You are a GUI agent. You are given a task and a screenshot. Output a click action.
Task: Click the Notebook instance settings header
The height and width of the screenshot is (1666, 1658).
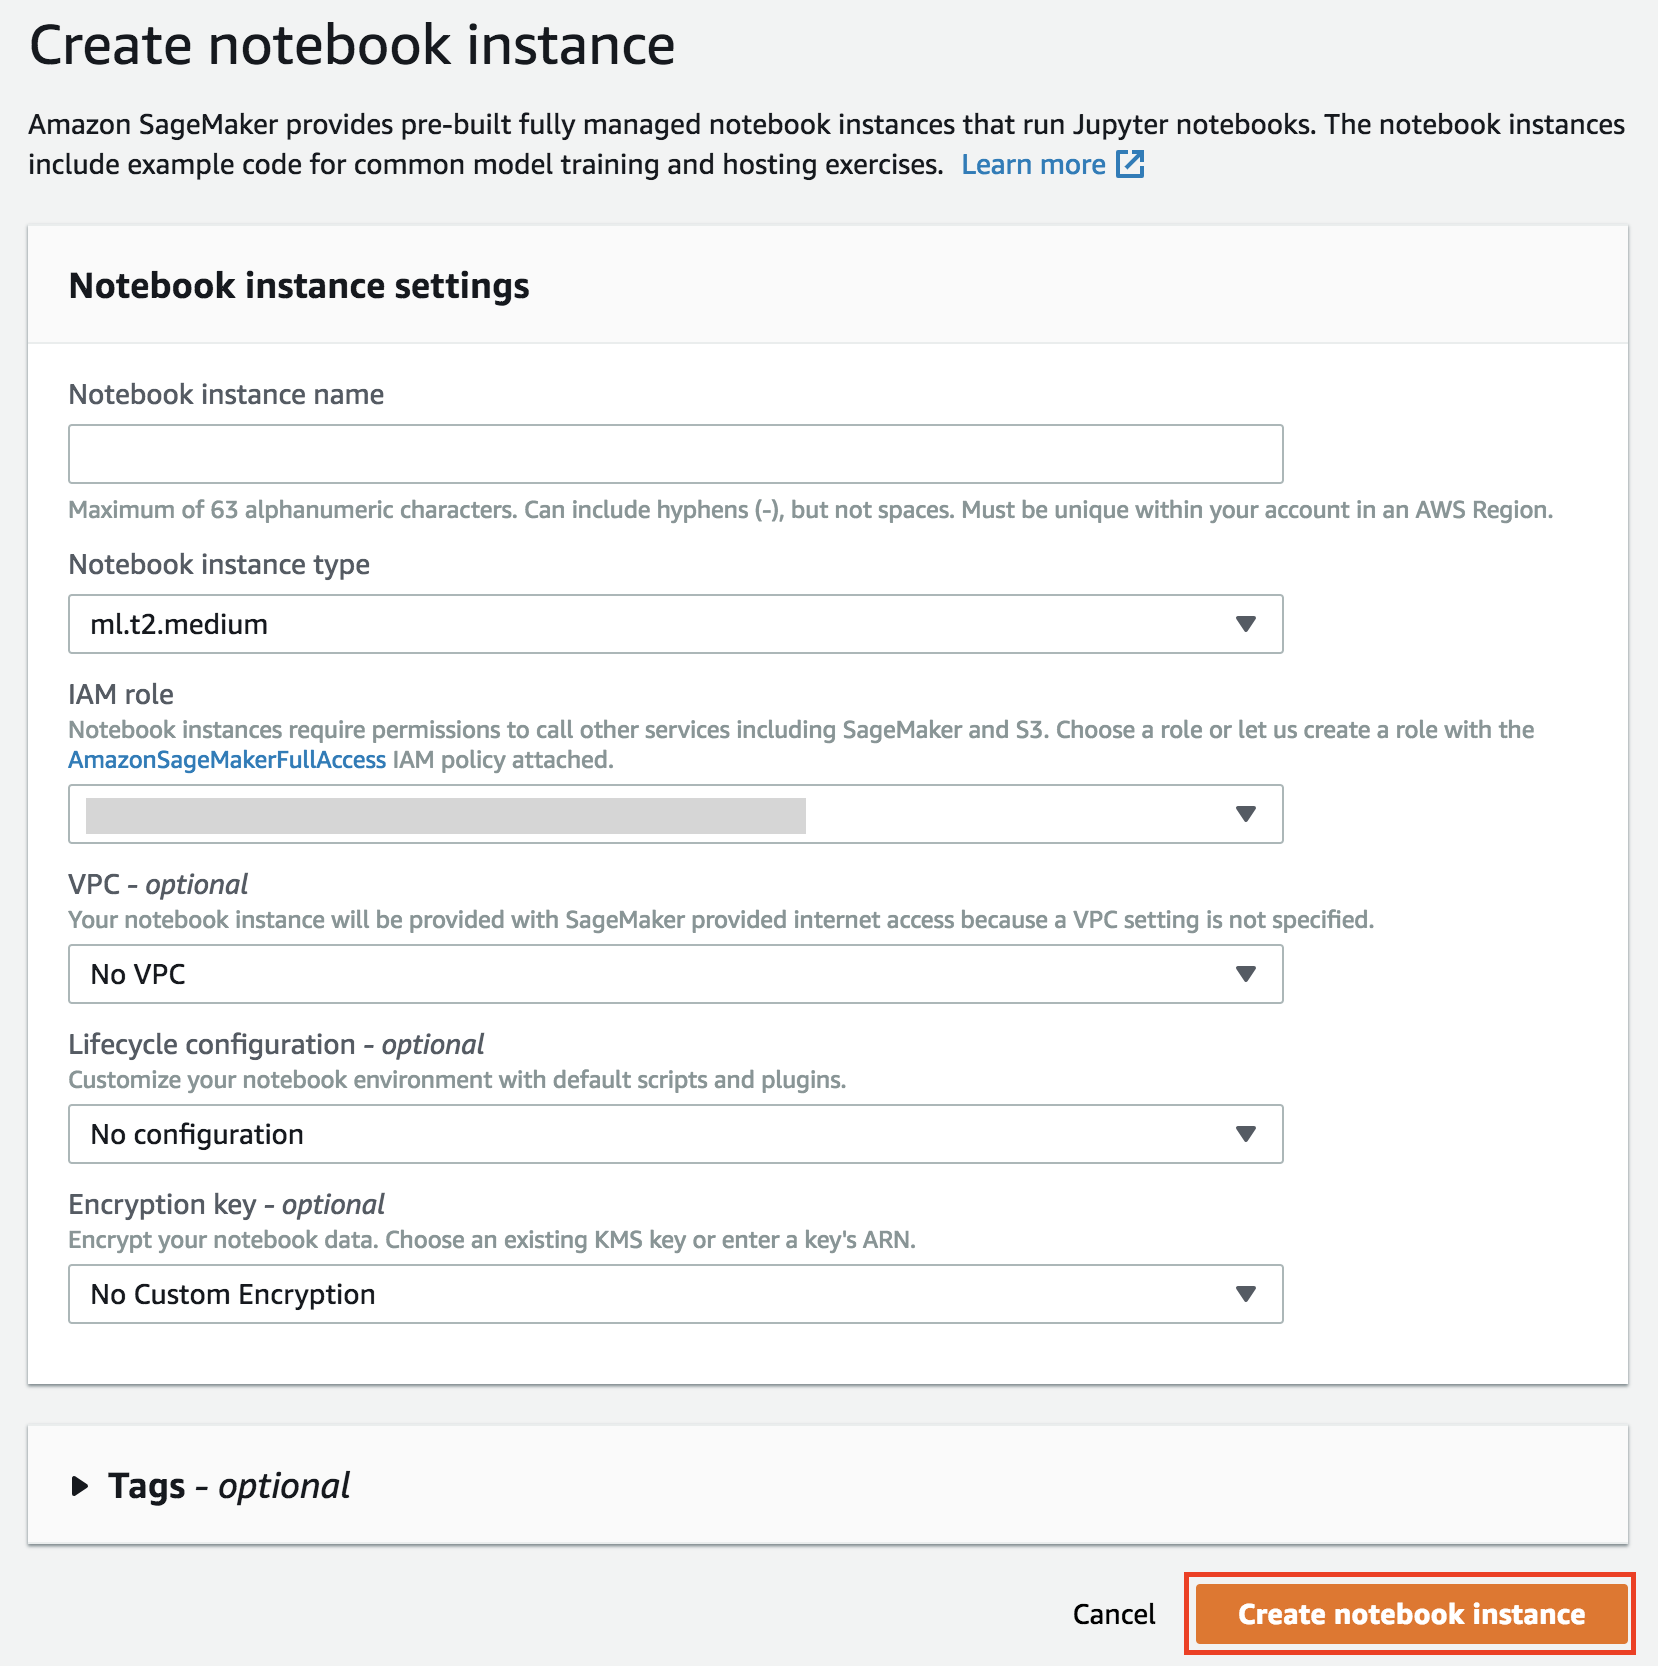point(299,286)
